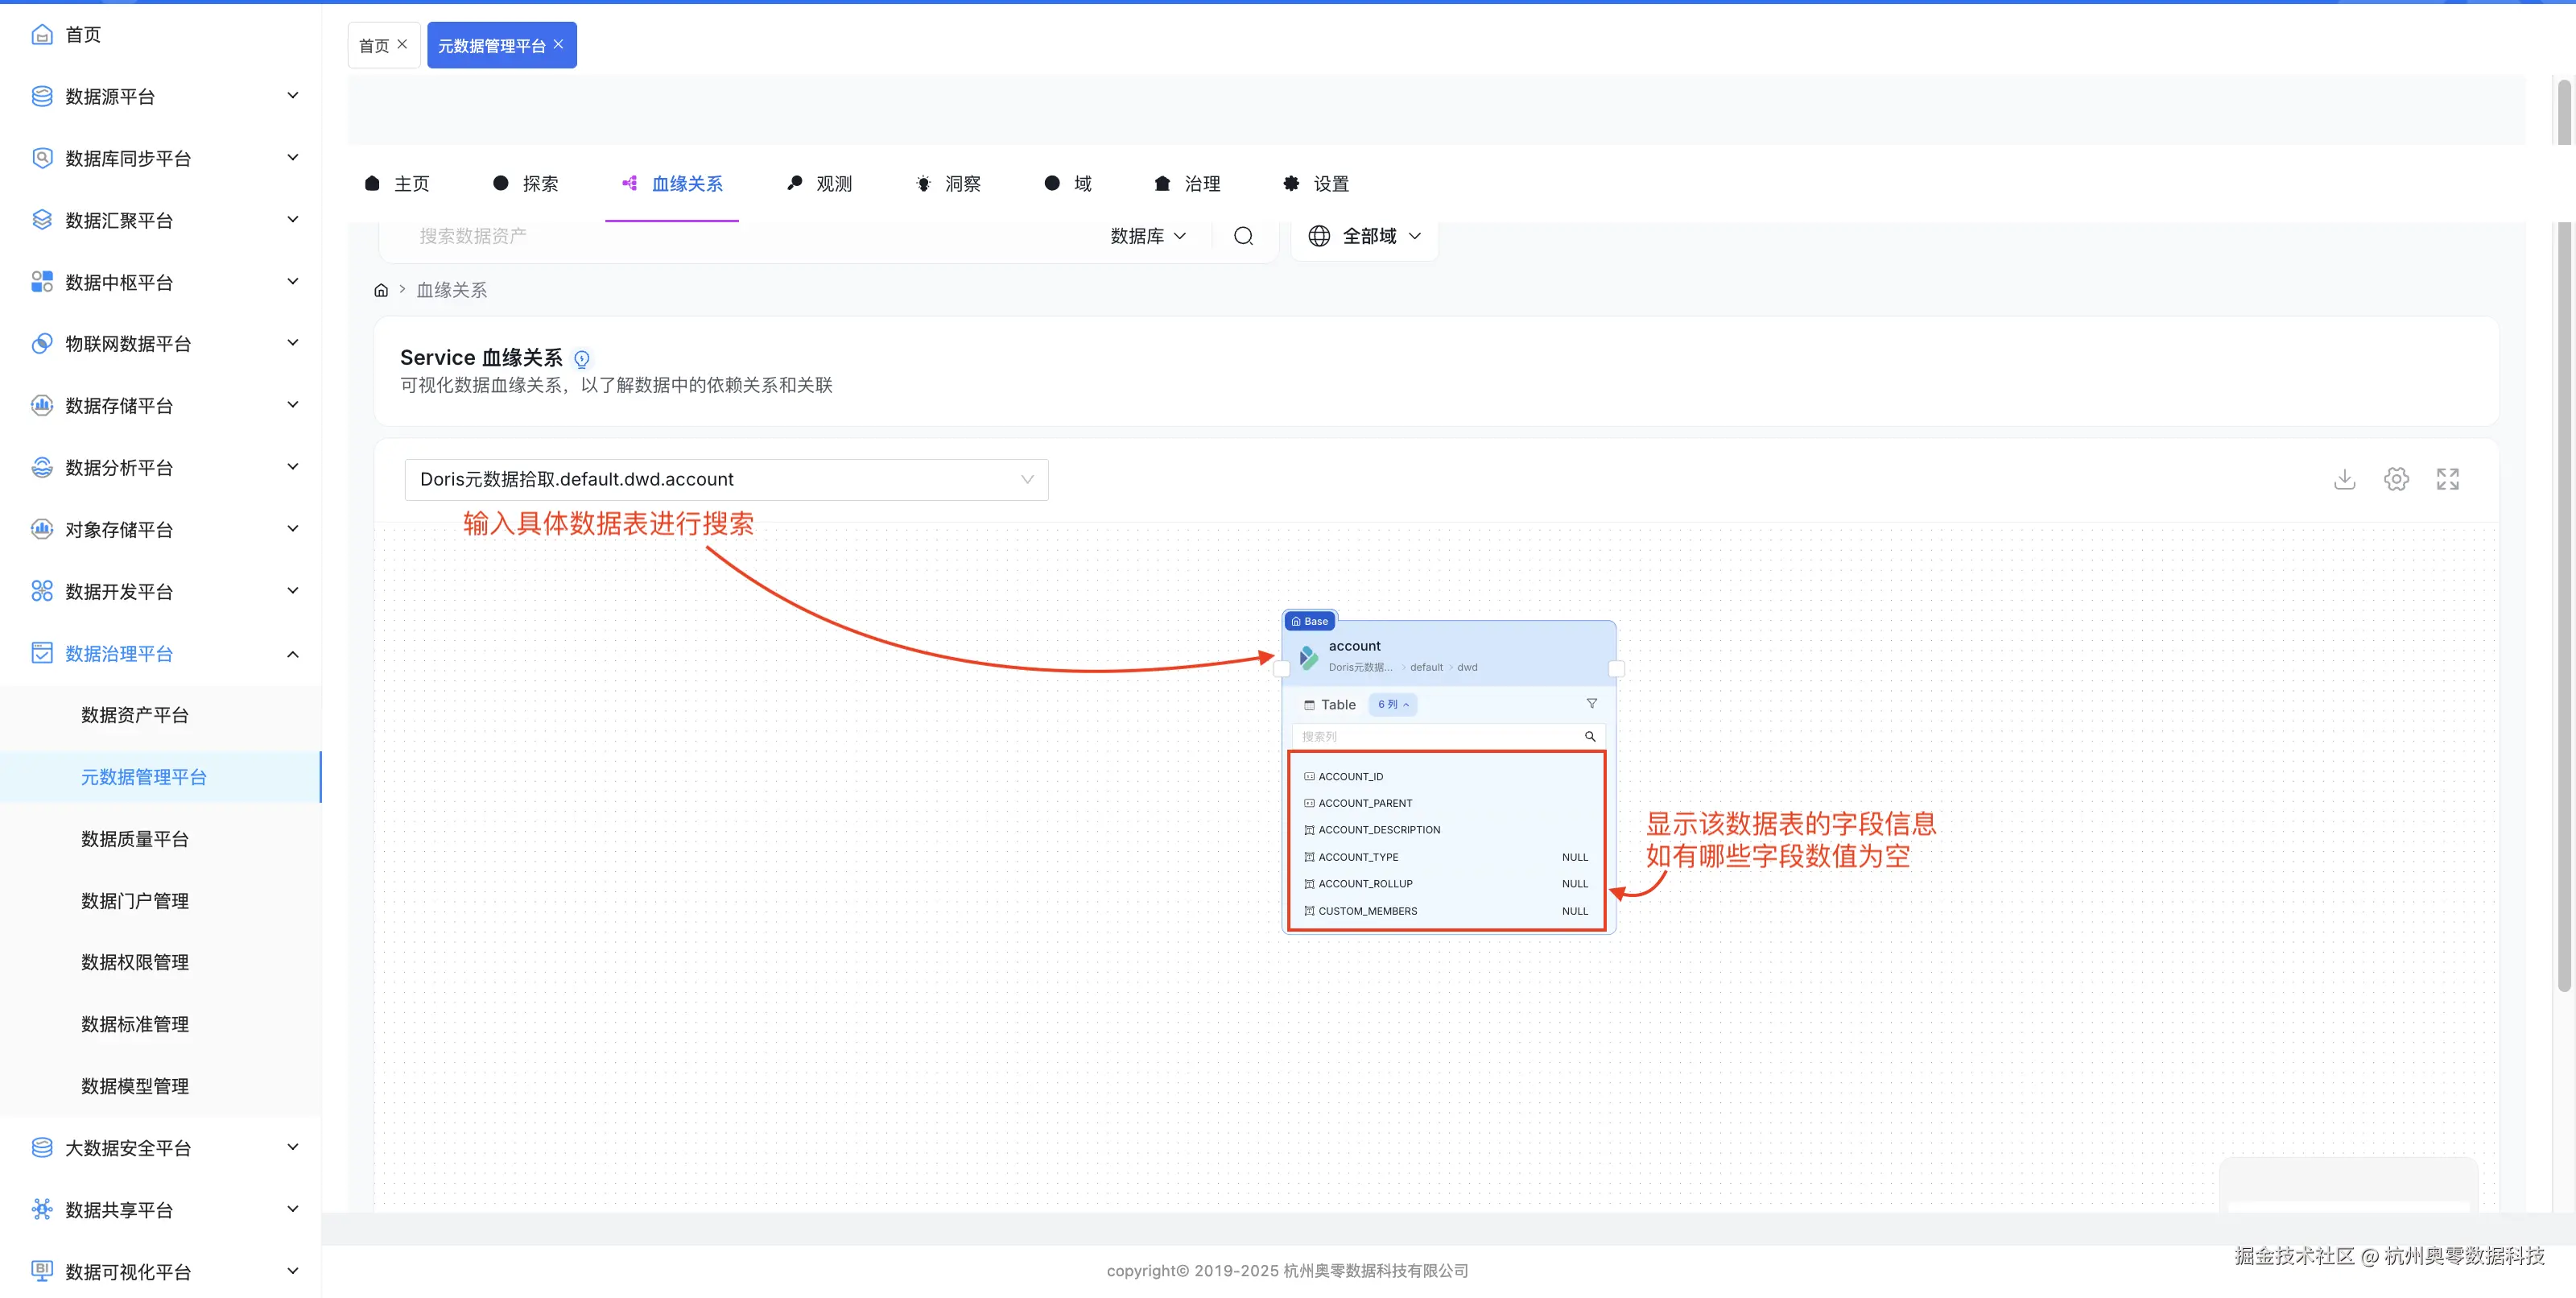Screen dimensions: 2576x1298
Task: Open the Doris table selector dropdown
Action: (726, 479)
